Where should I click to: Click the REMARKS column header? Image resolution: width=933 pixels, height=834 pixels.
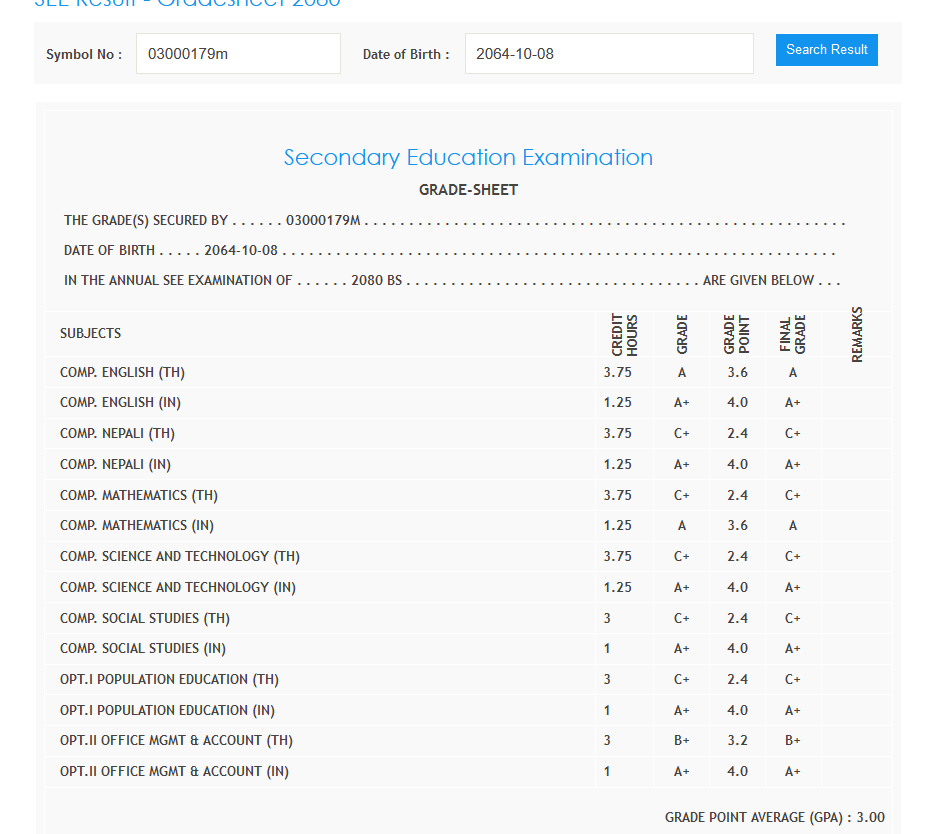(857, 335)
